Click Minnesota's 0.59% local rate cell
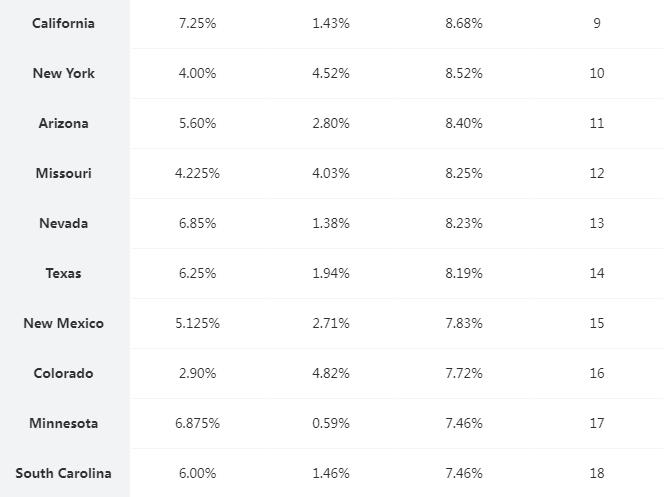Image resolution: width=666 pixels, height=497 pixels. (331, 423)
